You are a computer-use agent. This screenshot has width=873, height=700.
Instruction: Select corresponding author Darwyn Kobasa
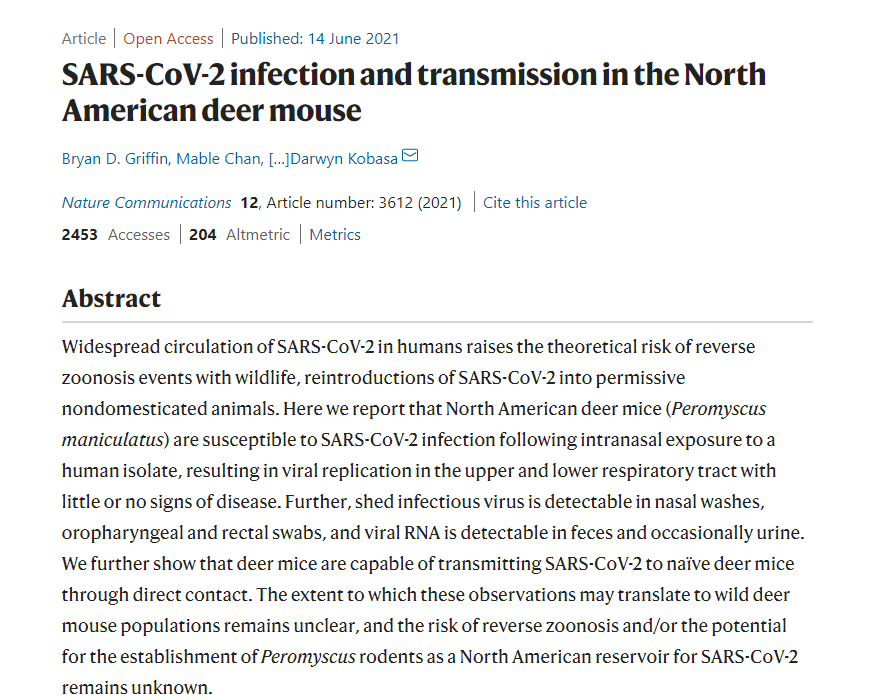(344, 158)
